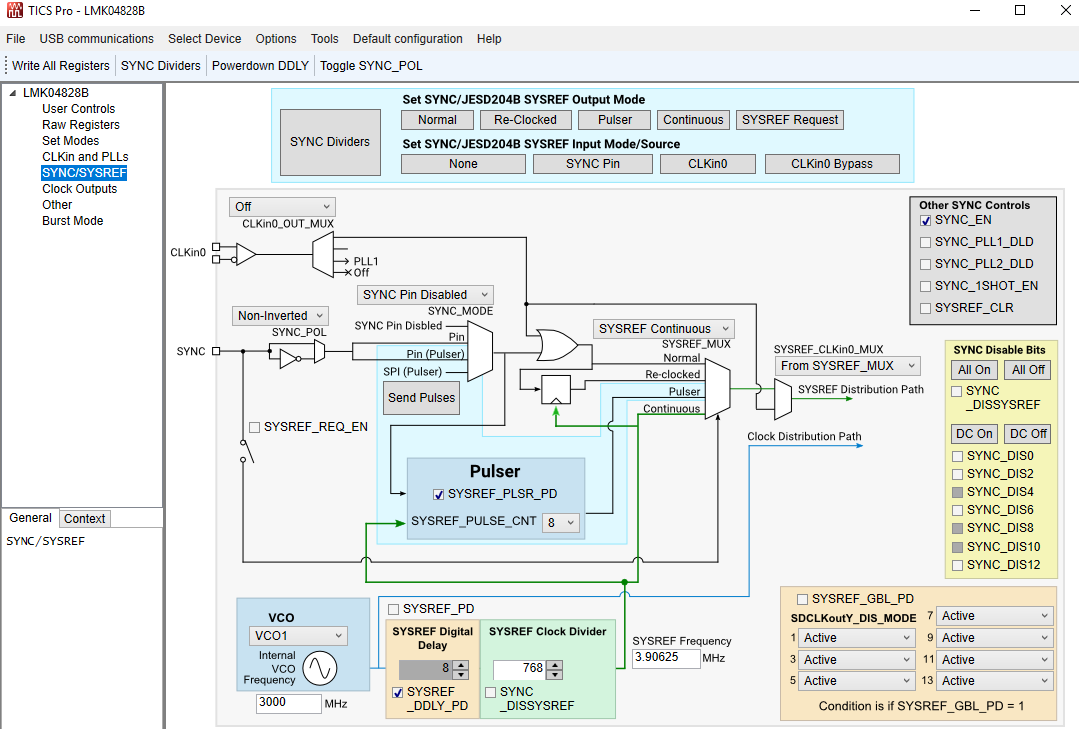Open the CLKin0_OUT_MUX dropdown
This screenshot has height=729, width=1079.
click(282, 207)
